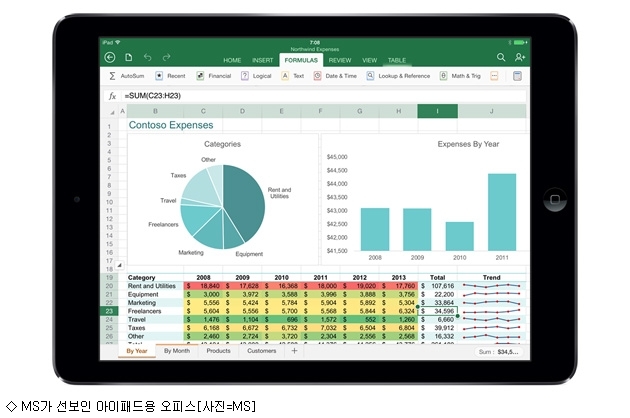Click the fx insert function icon
The width and height of the screenshot is (630, 418).
[112, 96]
